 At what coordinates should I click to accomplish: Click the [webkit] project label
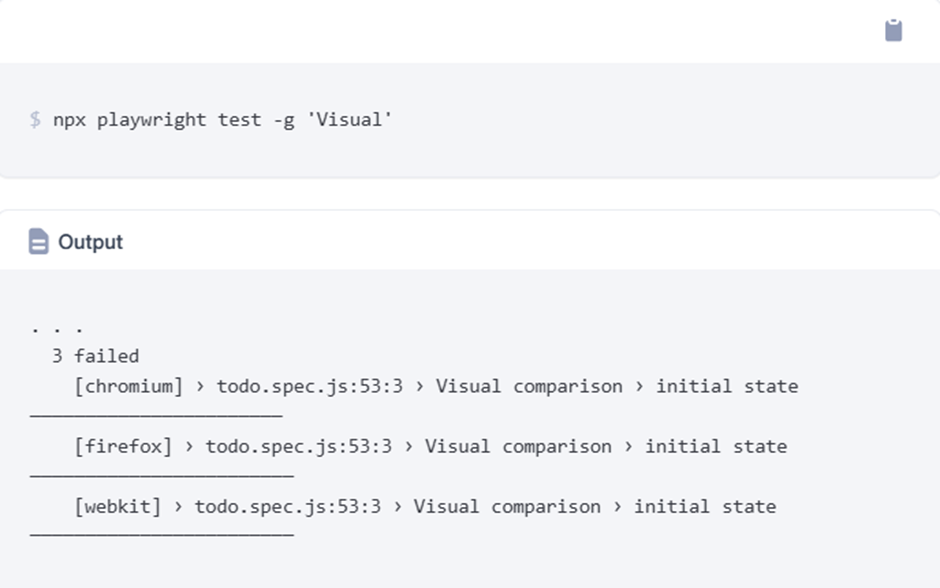pos(117,506)
